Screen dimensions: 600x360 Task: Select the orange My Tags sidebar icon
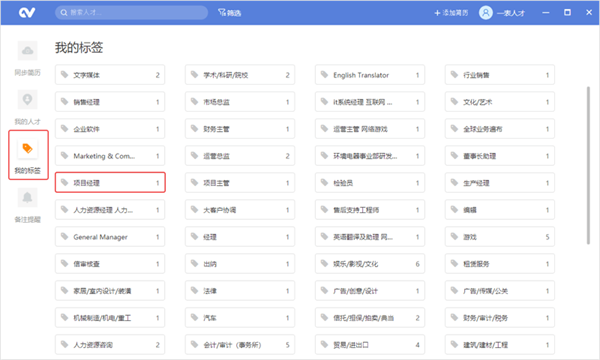click(28, 148)
